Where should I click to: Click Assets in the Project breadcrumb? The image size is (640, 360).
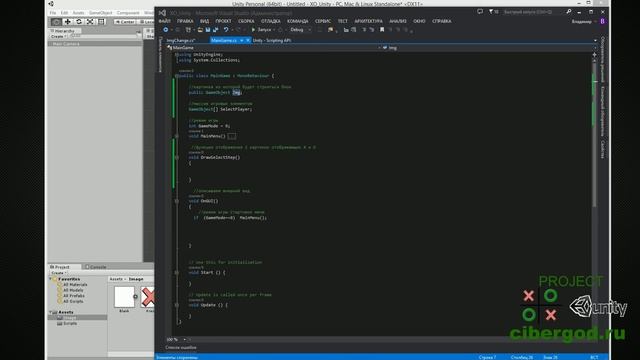coord(116,279)
